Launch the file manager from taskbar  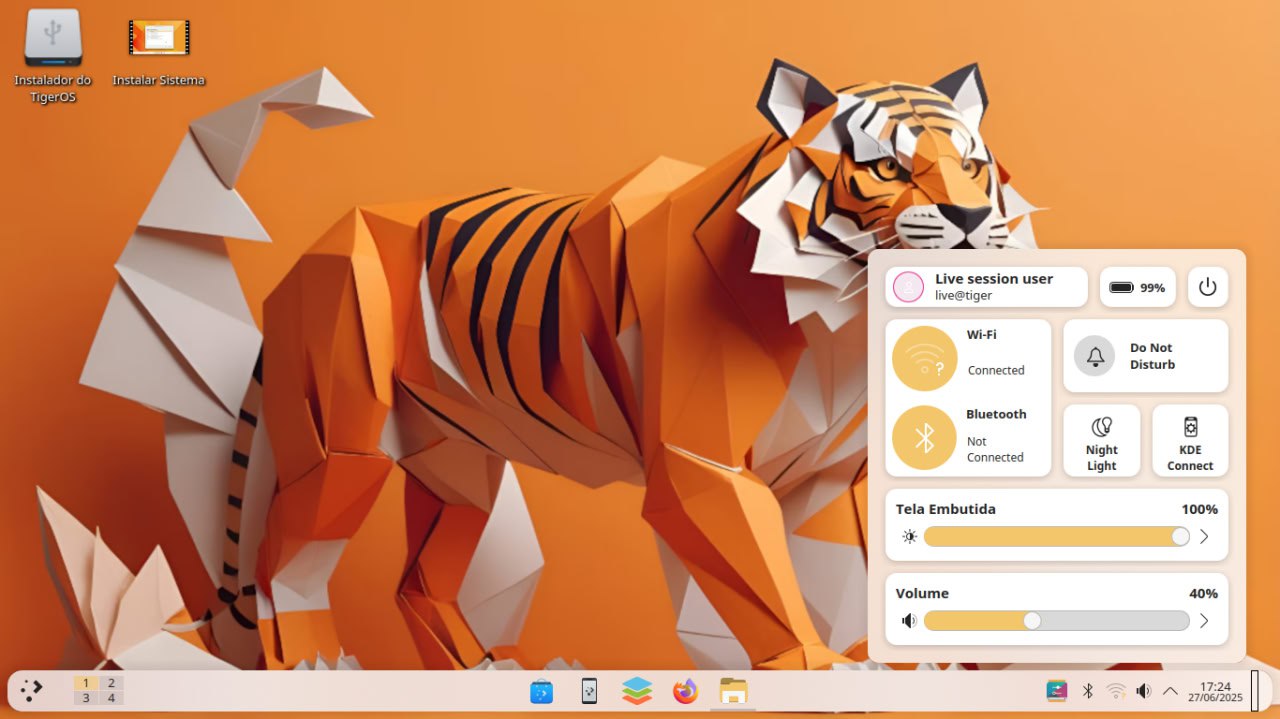click(x=734, y=691)
